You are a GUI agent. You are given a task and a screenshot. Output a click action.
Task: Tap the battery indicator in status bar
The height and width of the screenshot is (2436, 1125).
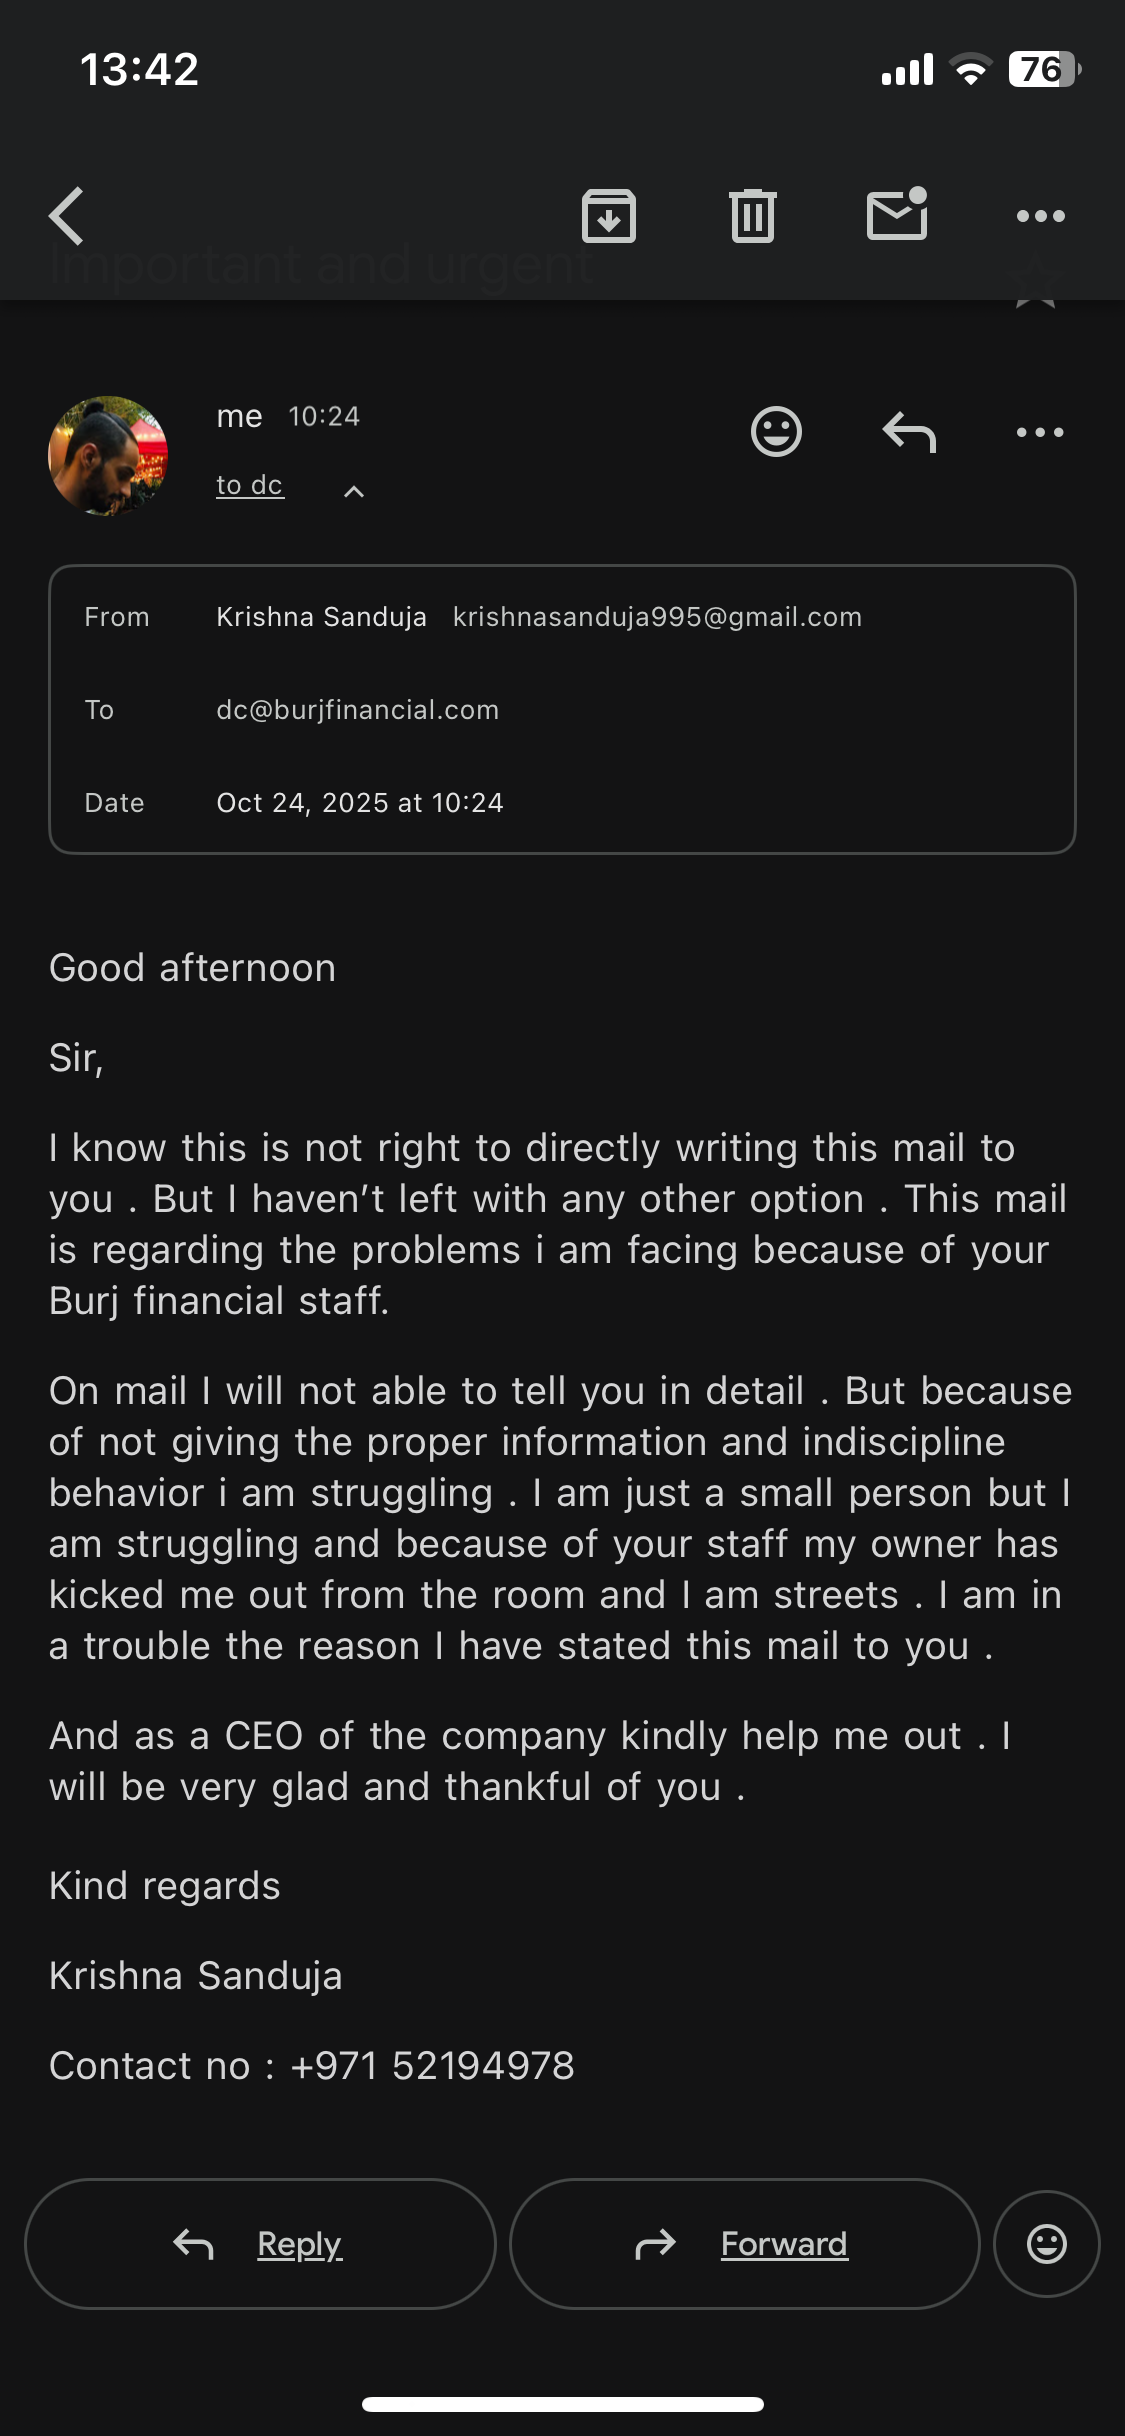(x=1044, y=69)
